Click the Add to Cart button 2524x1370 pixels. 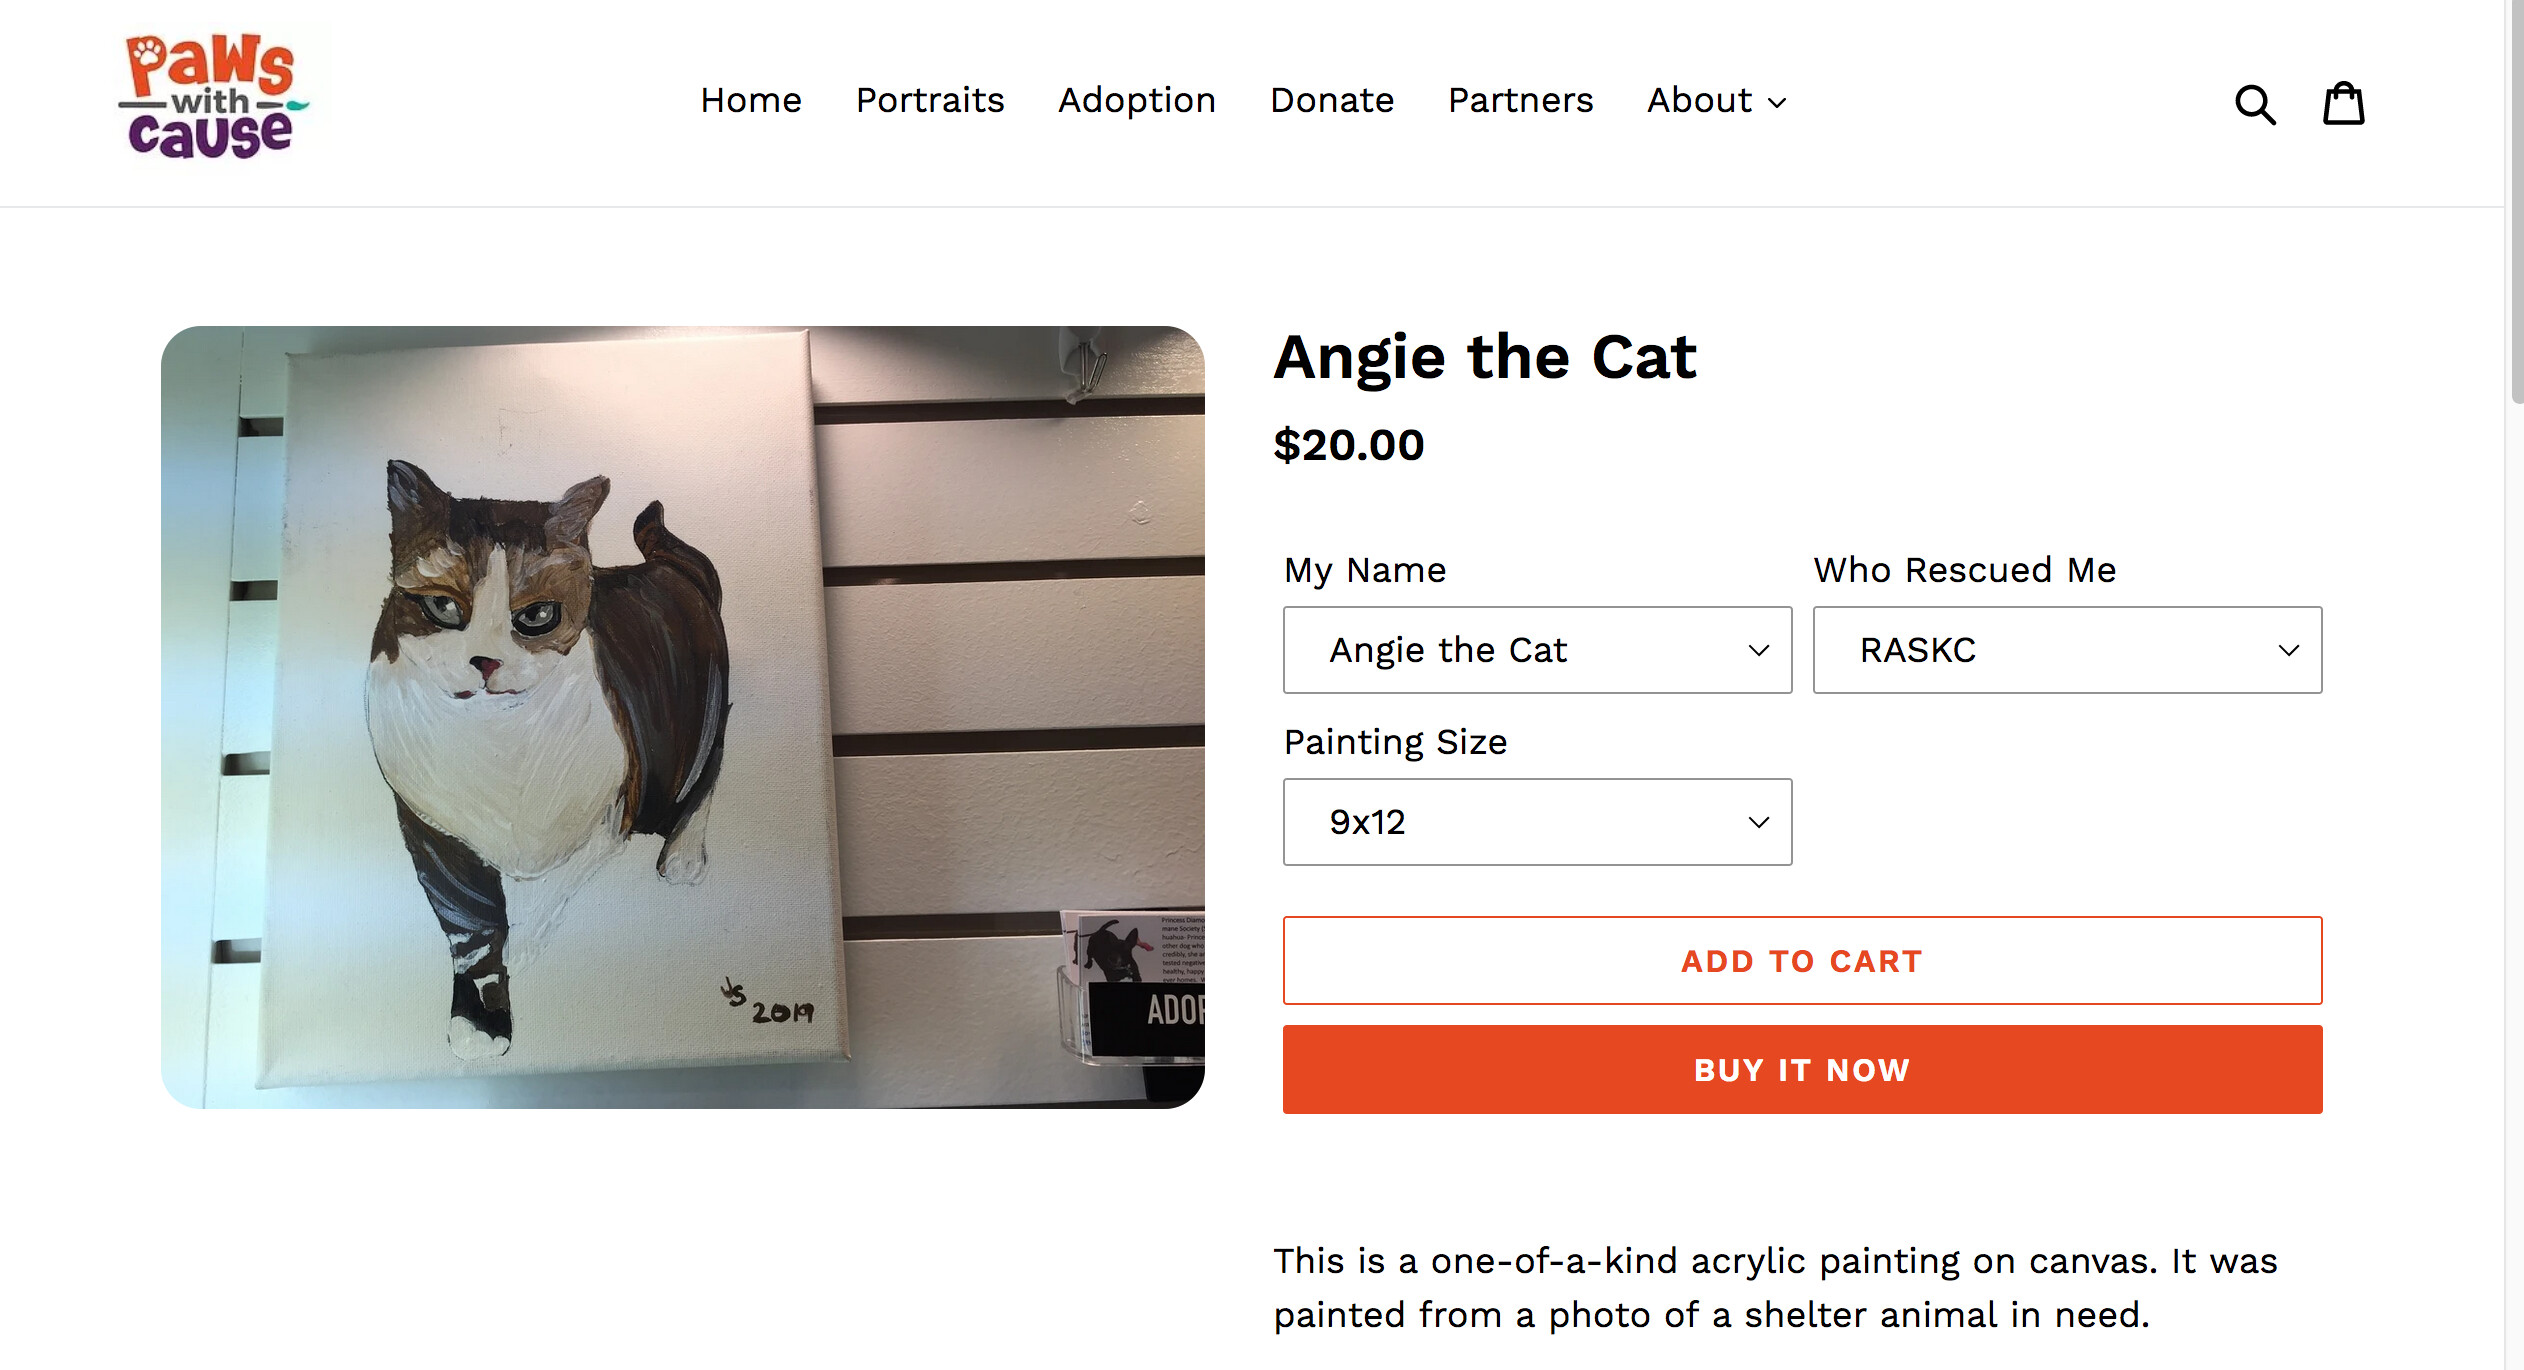pyautogui.click(x=1802, y=960)
